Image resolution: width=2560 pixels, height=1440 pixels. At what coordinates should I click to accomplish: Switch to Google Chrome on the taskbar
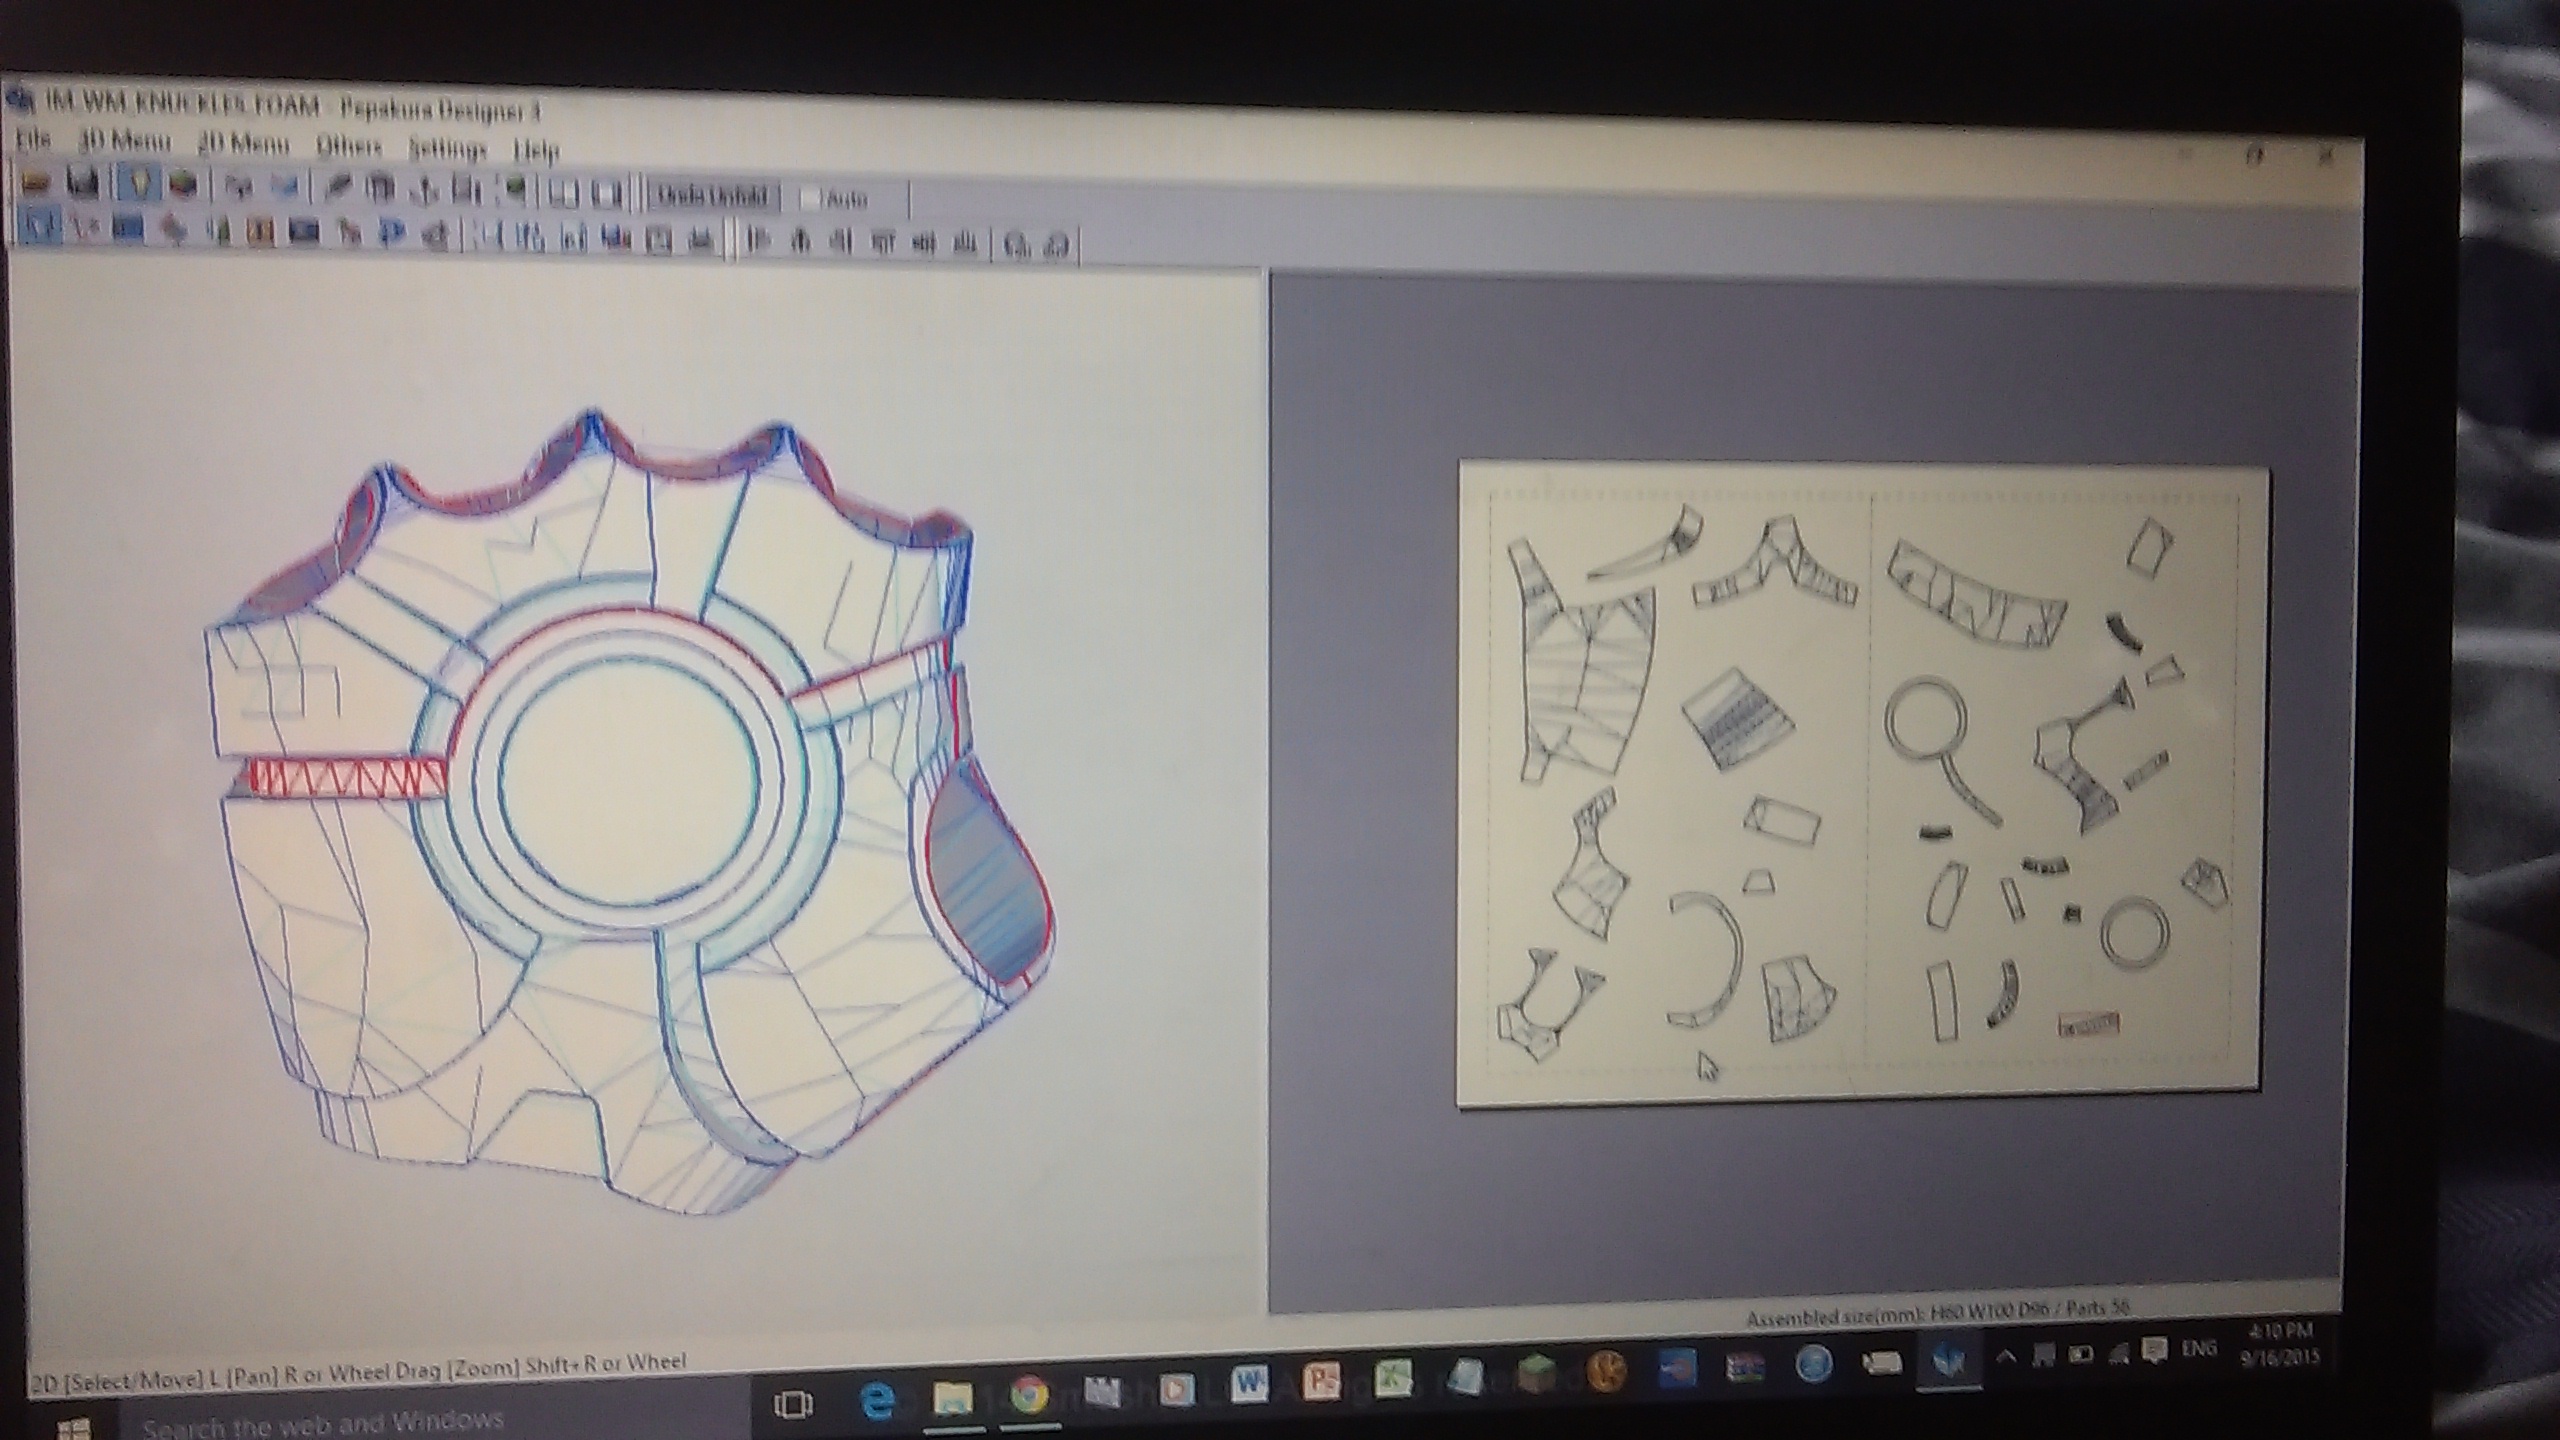click(x=1028, y=1395)
